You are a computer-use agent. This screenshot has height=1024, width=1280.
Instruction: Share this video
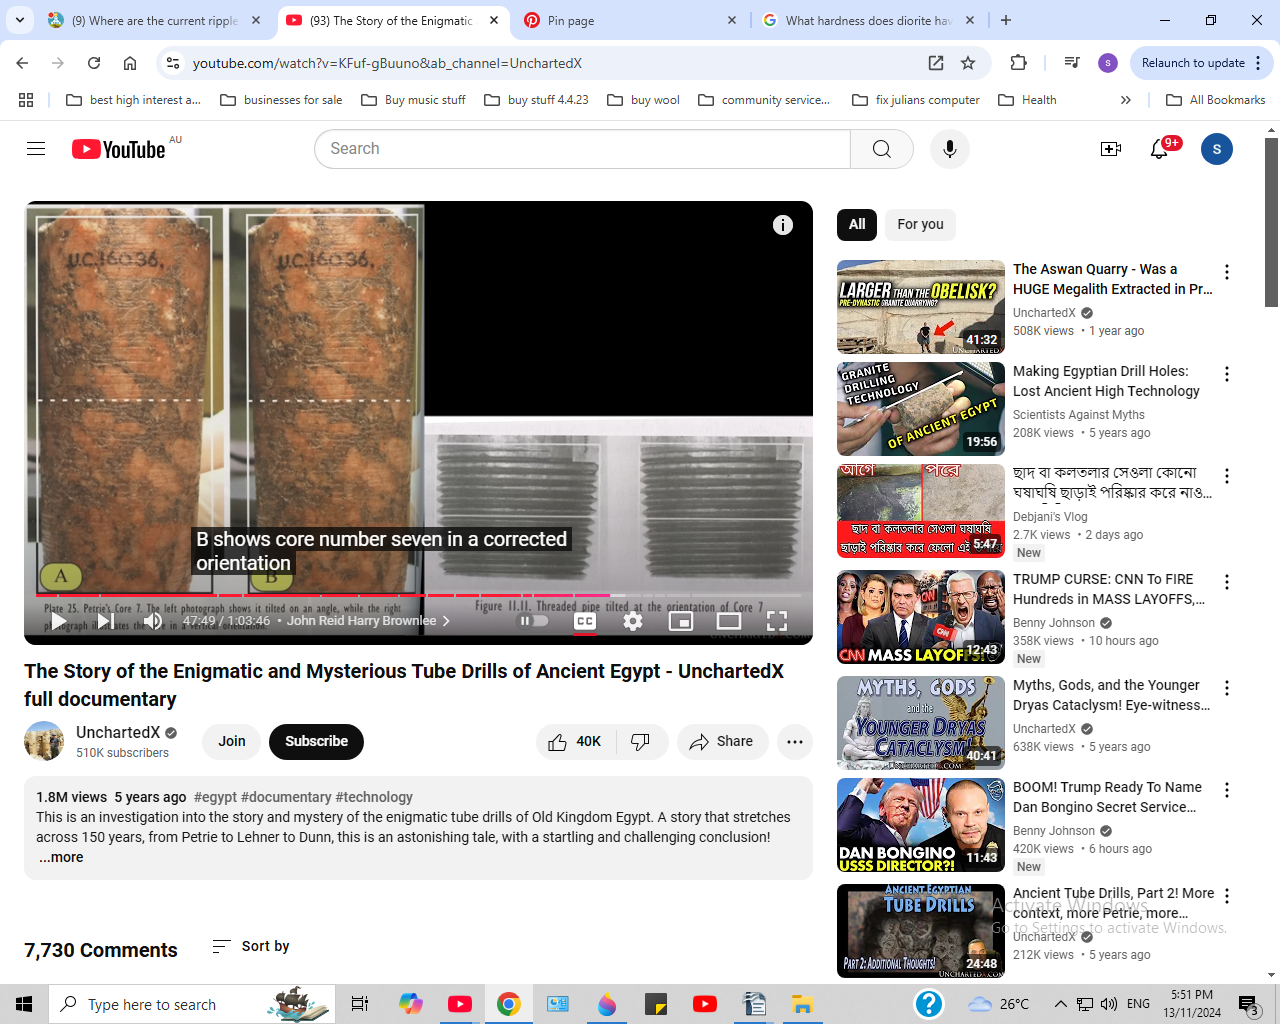click(722, 741)
